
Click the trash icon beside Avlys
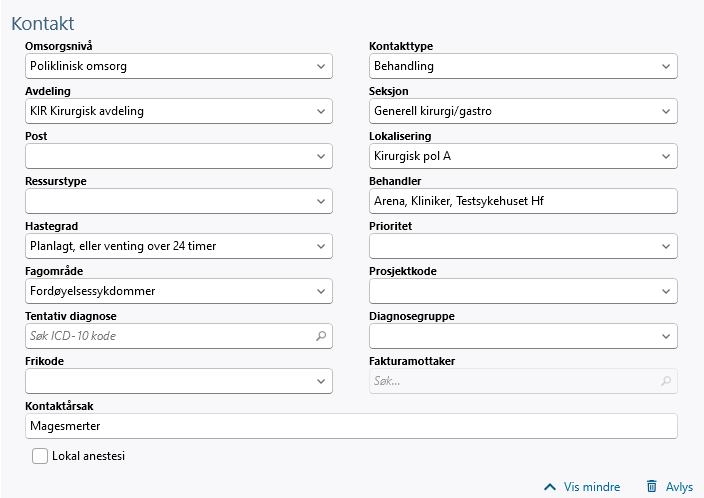point(652,487)
